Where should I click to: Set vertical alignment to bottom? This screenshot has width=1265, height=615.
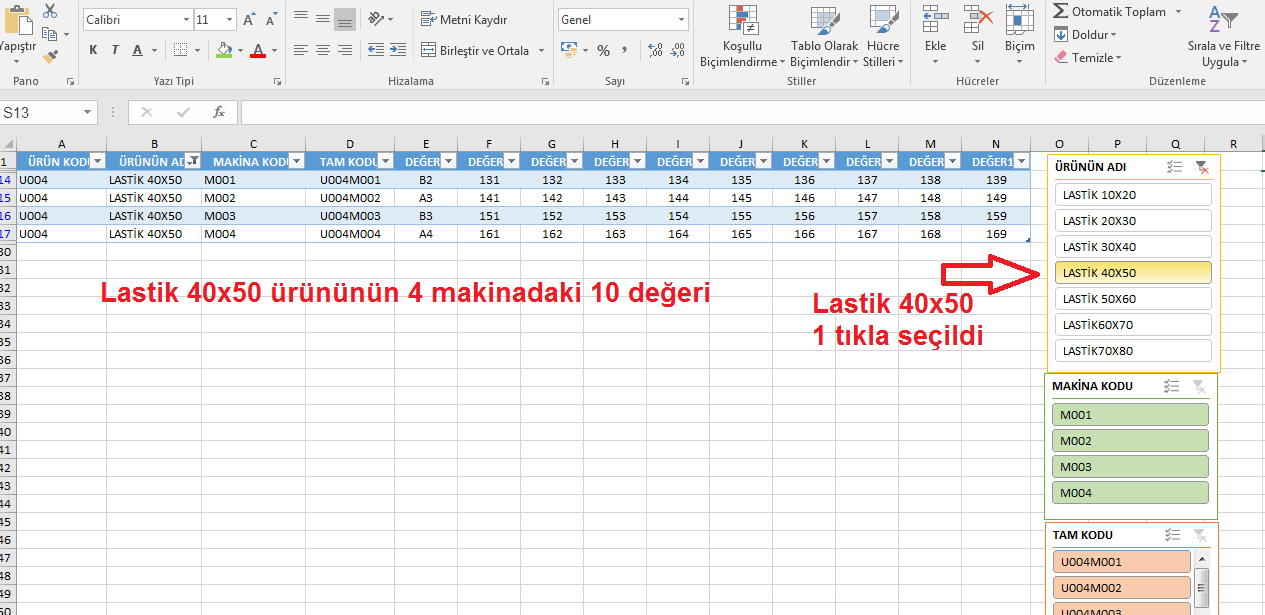345,19
